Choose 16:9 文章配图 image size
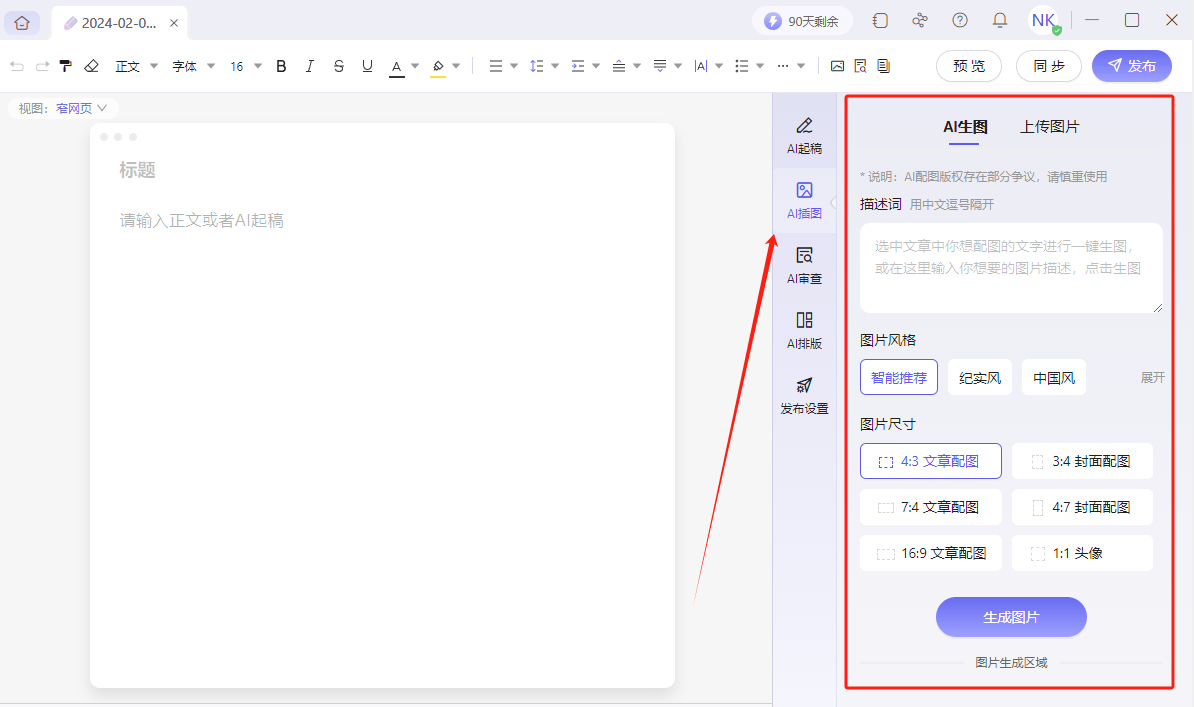Screen dimensions: 1194x707 click(931, 553)
